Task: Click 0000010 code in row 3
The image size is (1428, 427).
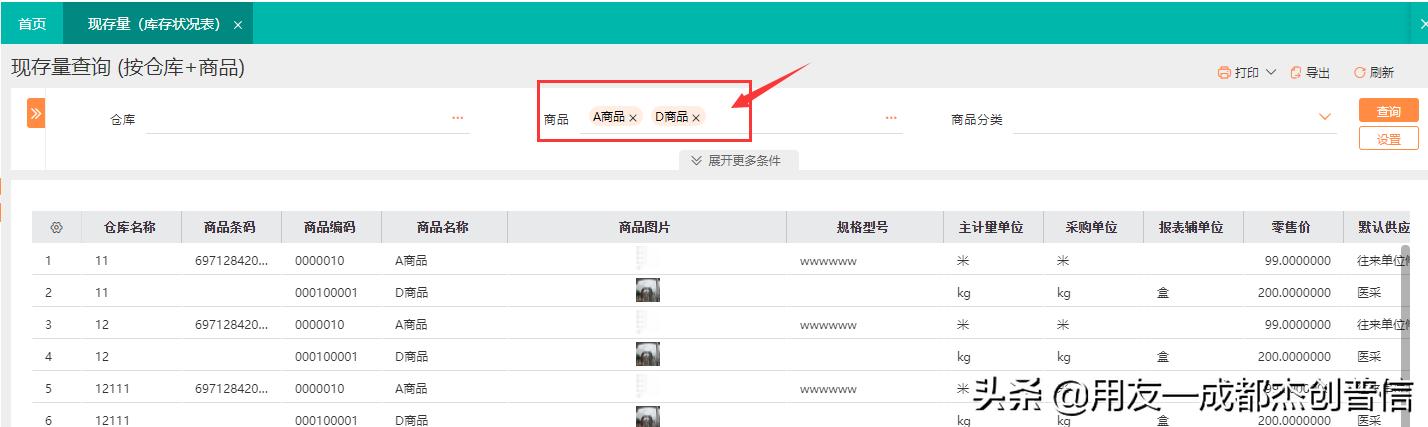Action: click(x=320, y=325)
